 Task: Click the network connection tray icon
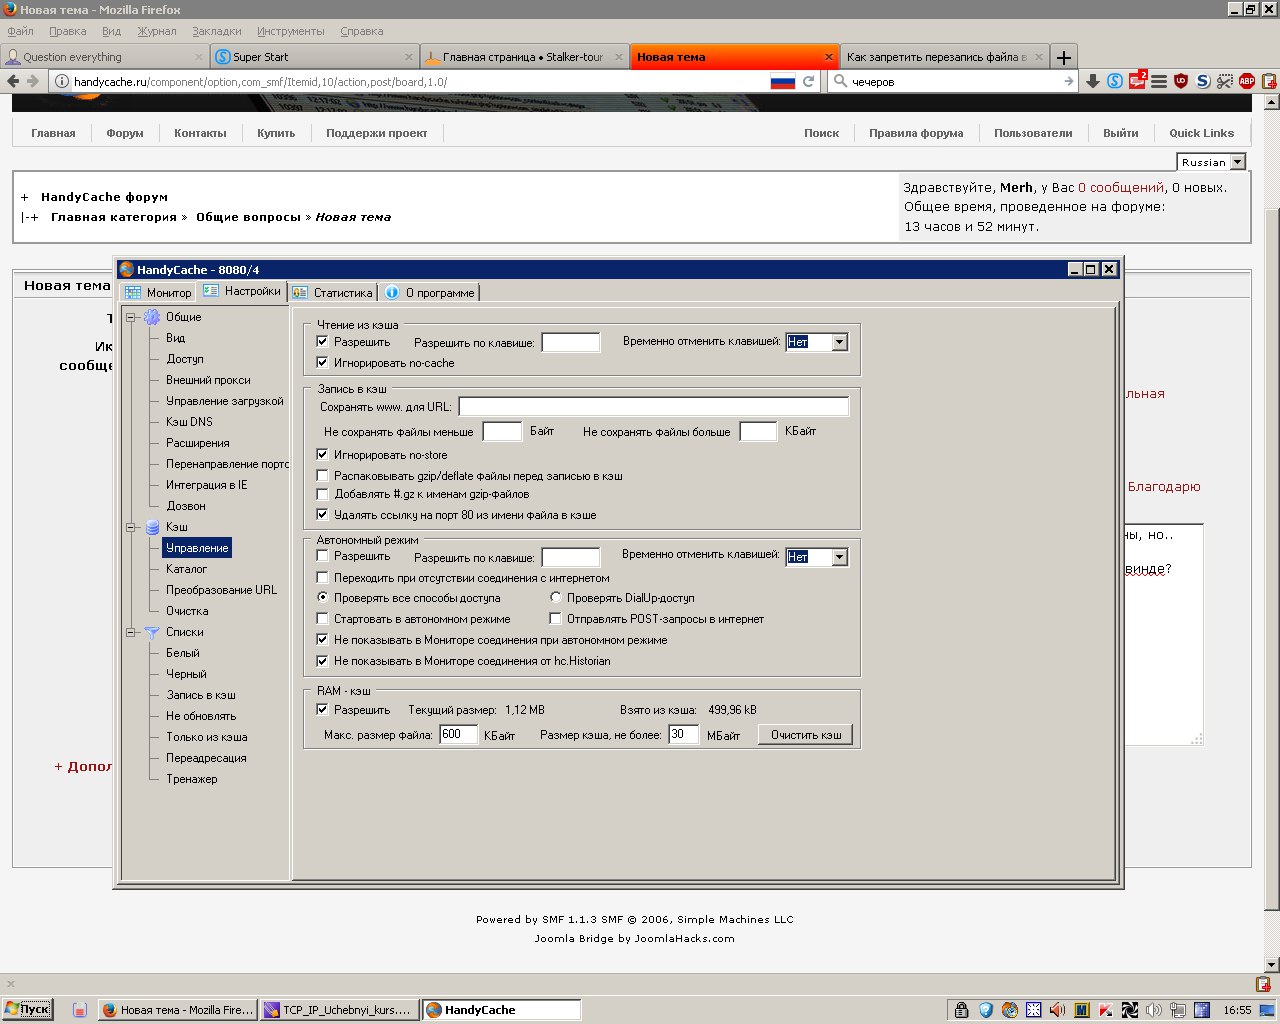coord(1178,1010)
